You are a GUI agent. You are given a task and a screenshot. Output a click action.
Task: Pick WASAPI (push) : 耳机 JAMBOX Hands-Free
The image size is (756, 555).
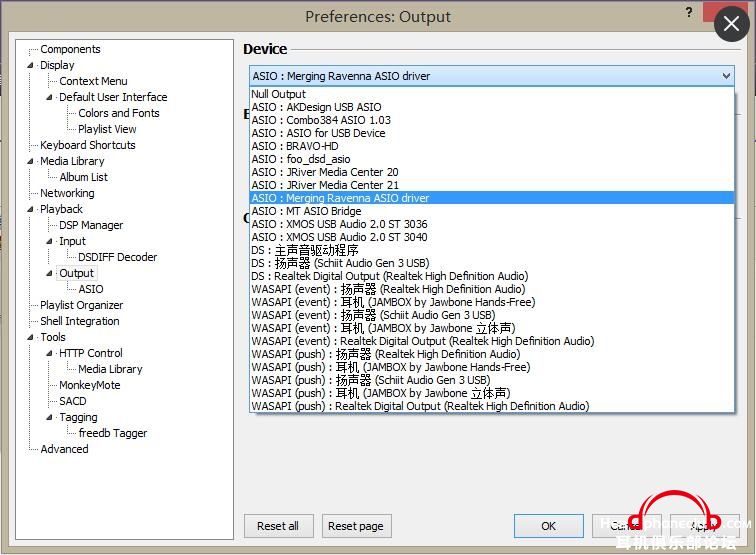pos(492,367)
